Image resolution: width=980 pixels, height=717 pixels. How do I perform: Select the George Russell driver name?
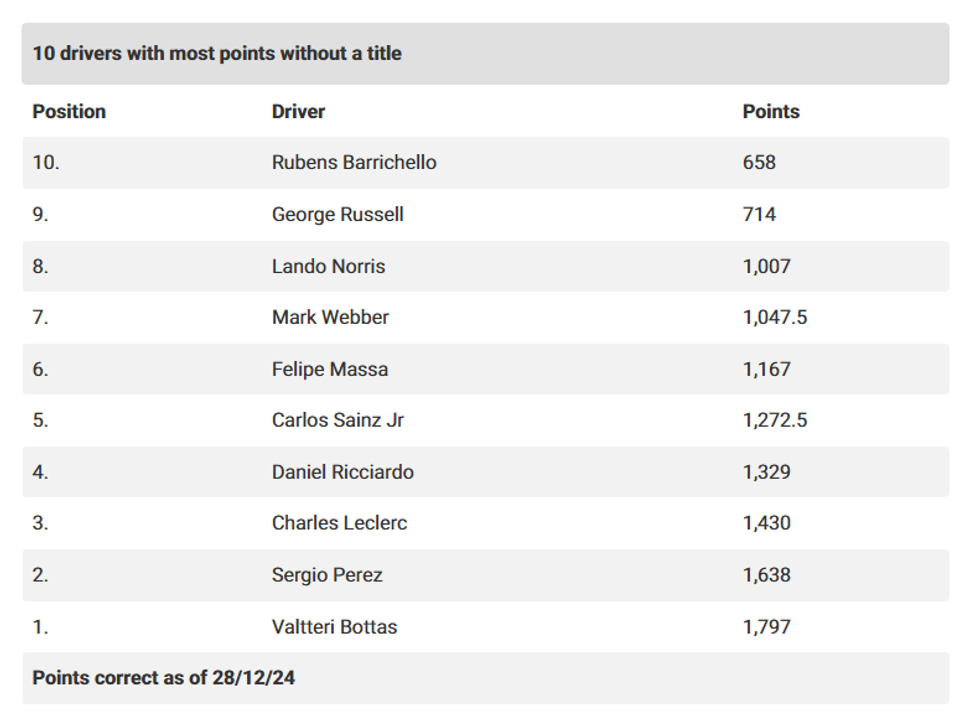tap(338, 215)
